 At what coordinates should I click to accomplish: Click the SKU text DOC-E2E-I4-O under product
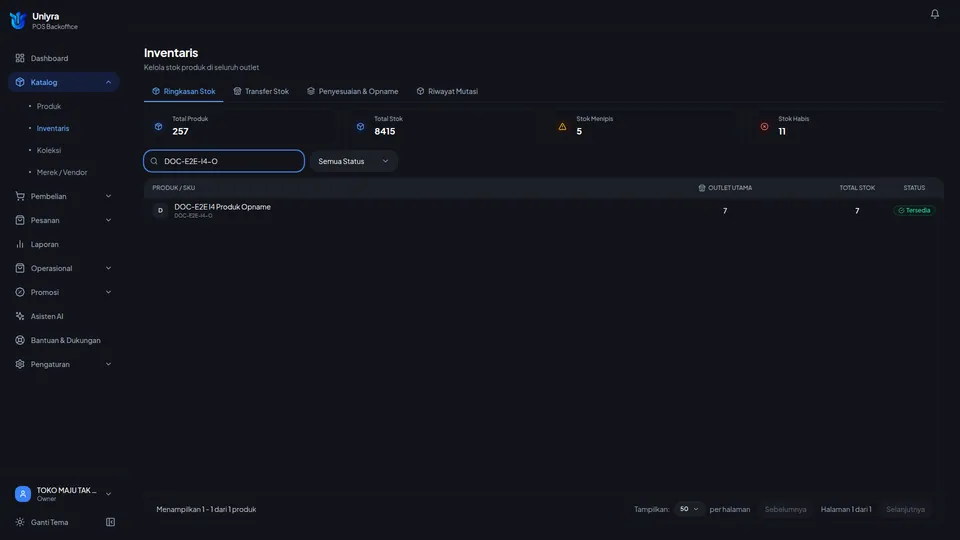(193, 216)
